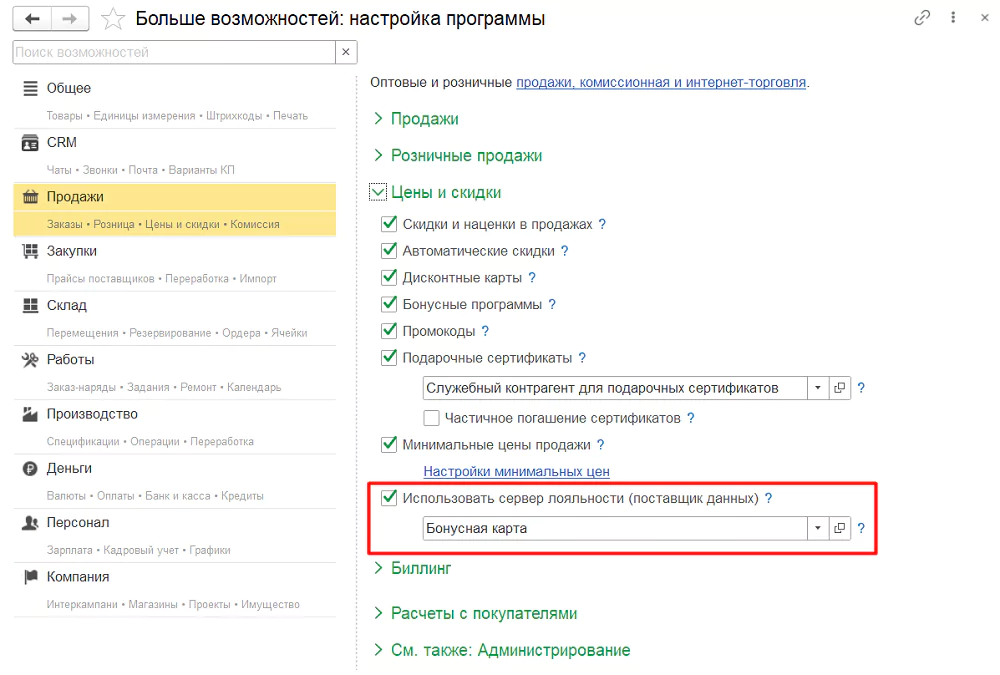Click the Бонусная карта text field

click(x=615, y=528)
